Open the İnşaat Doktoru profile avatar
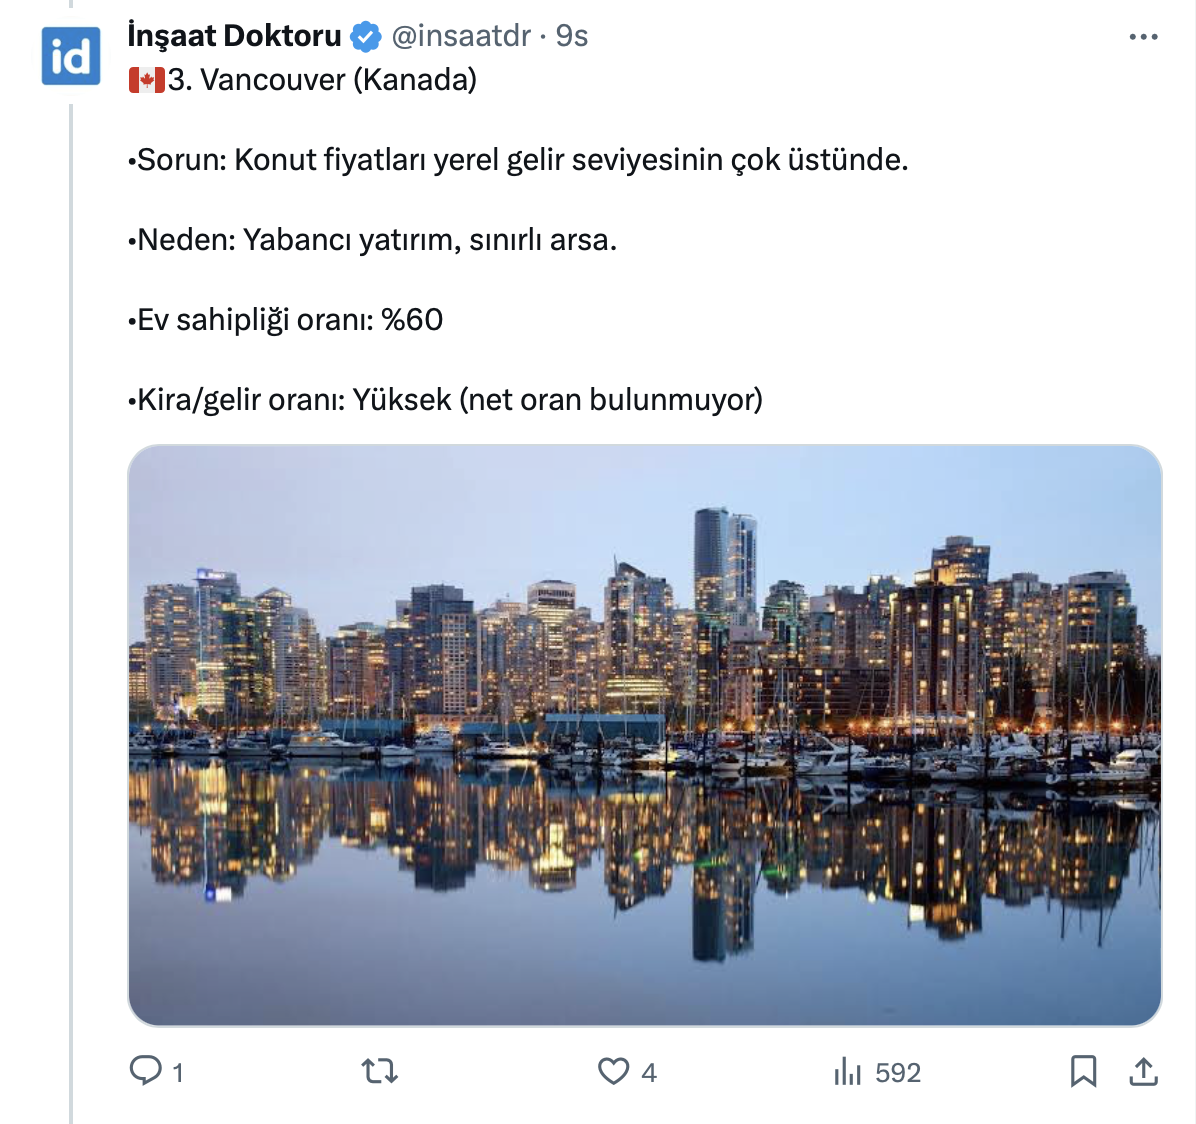 (70, 56)
